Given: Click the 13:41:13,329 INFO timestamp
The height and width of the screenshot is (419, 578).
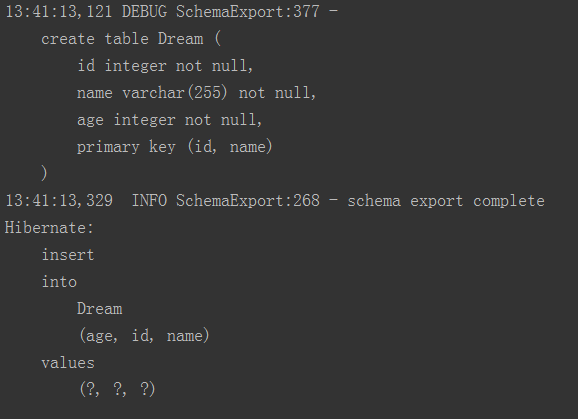Looking at the screenshot, I should tap(59, 201).
